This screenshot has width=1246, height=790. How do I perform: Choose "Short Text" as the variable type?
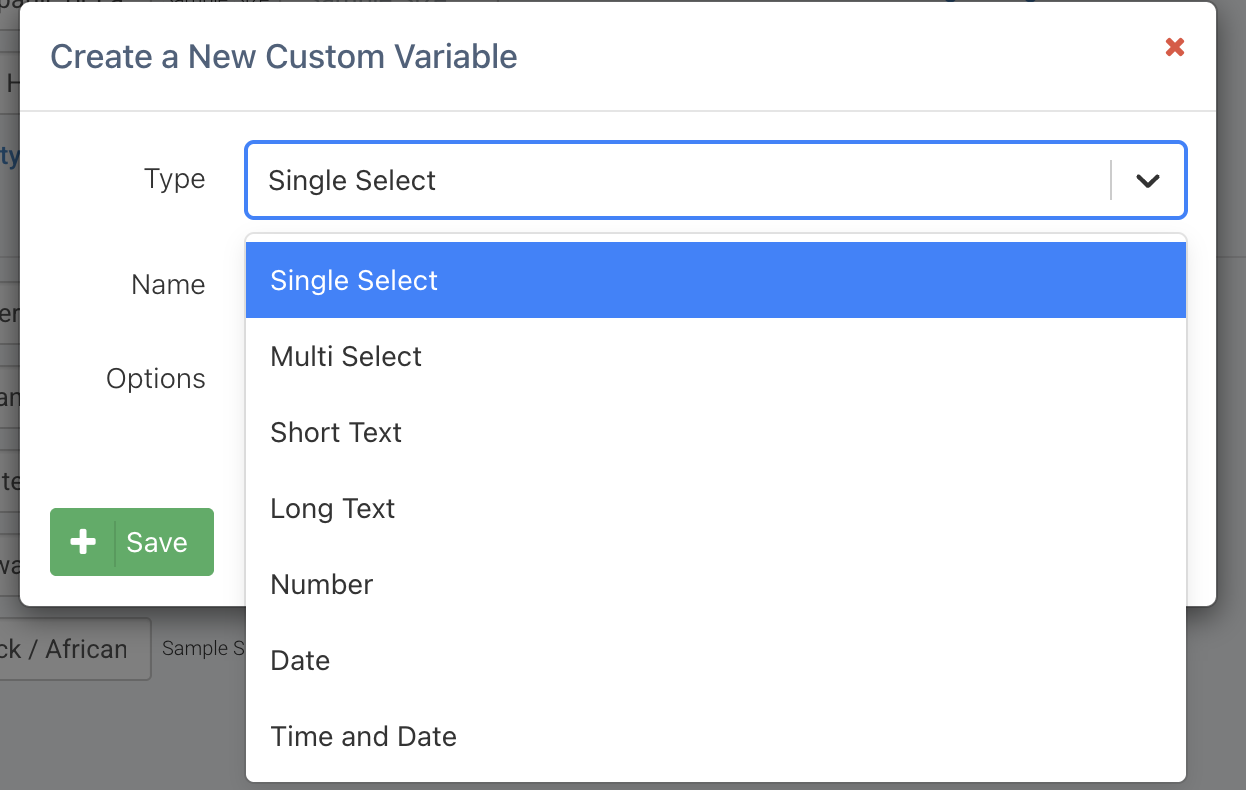335,432
